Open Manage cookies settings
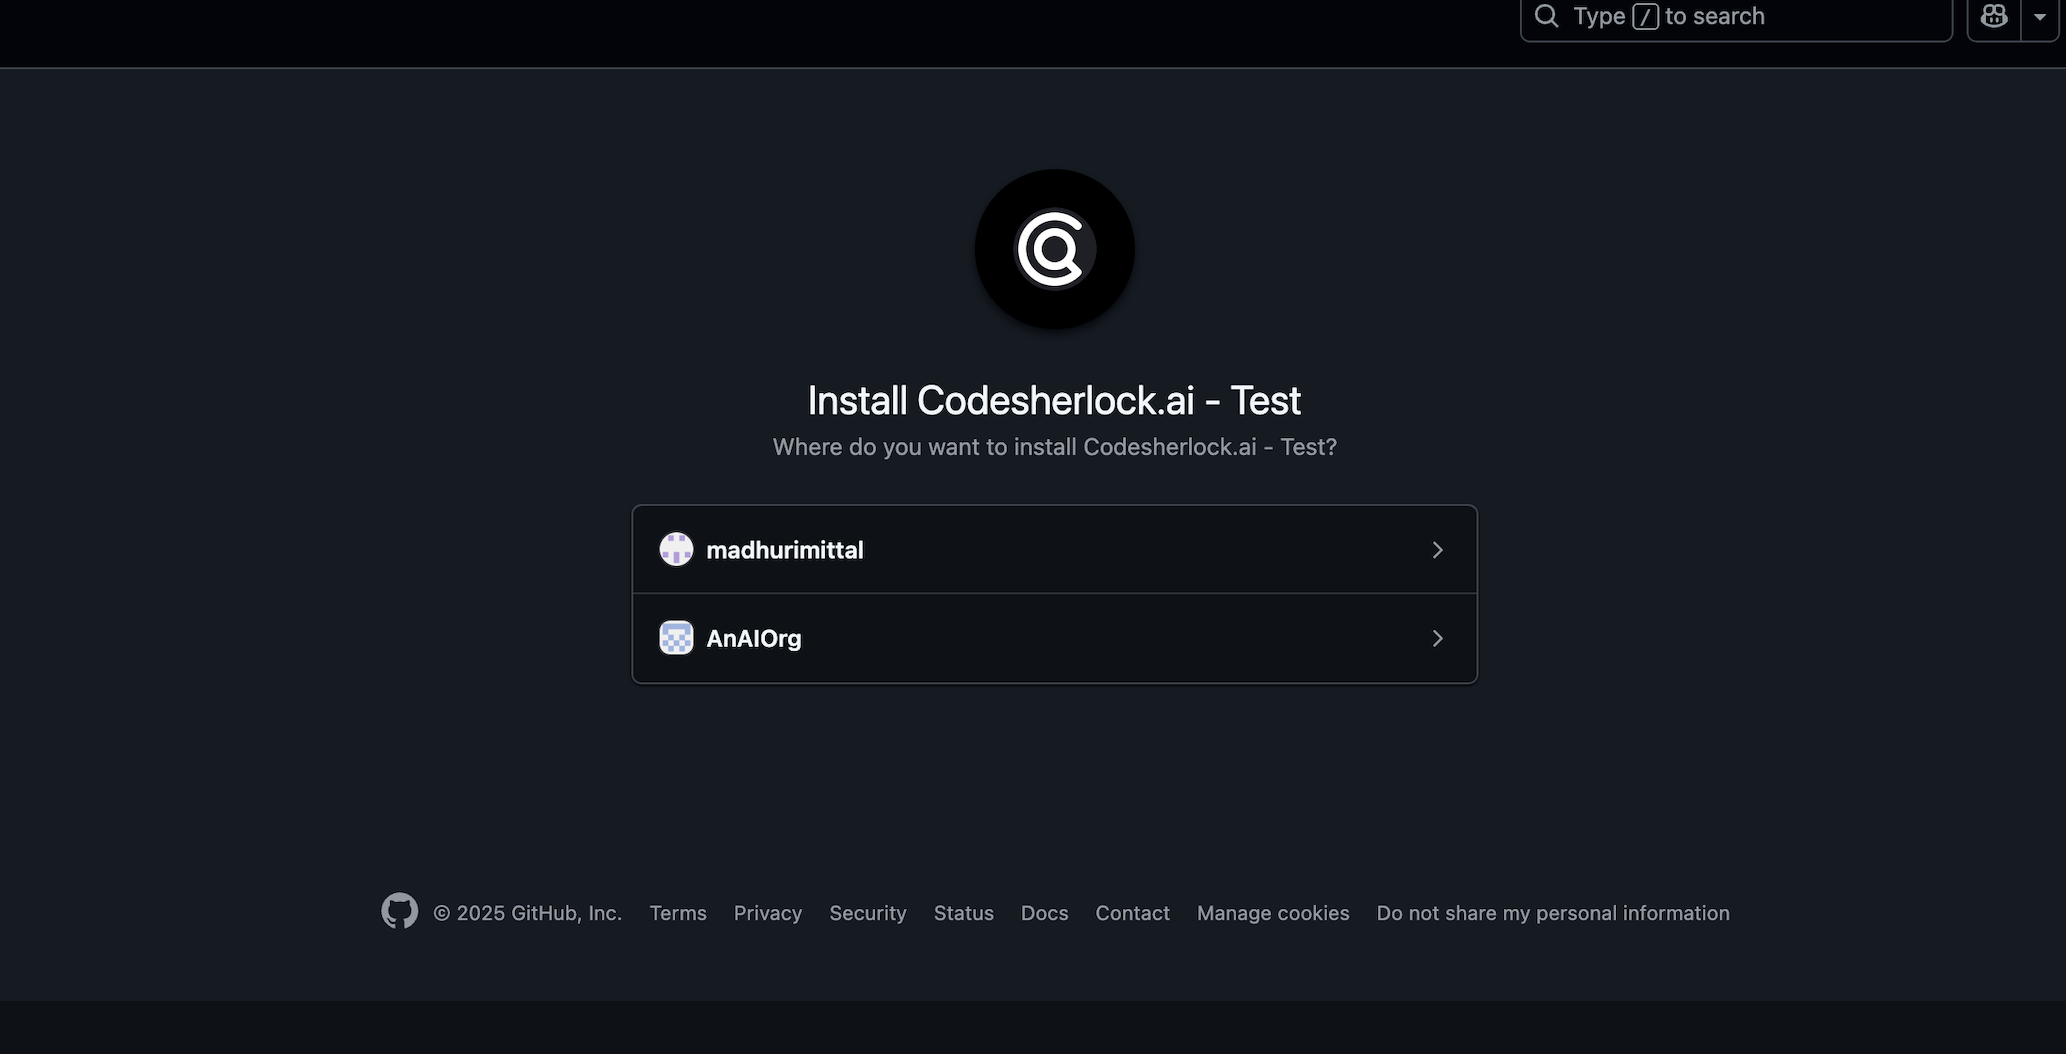The height and width of the screenshot is (1054, 2066). point(1272,912)
